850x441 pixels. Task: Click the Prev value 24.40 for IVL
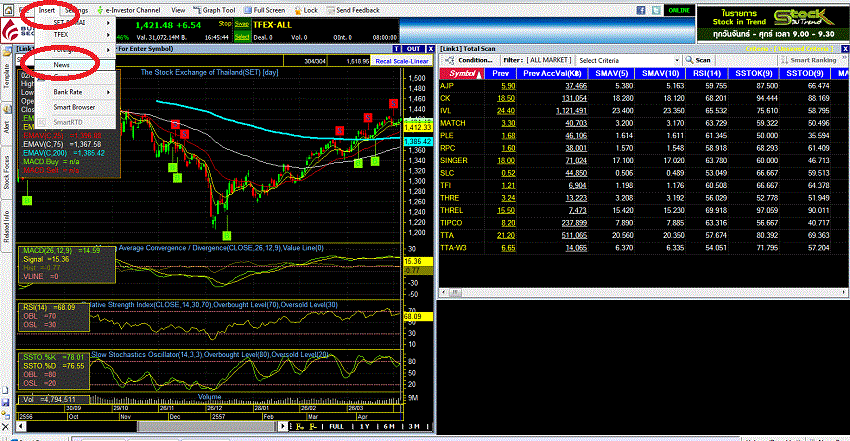coord(506,111)
